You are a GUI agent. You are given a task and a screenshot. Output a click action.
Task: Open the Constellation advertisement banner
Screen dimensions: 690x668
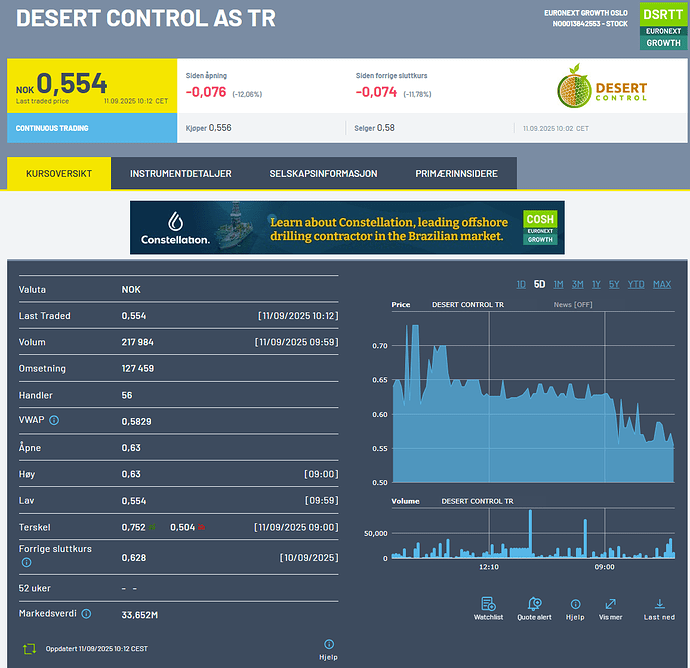point(347,228)
